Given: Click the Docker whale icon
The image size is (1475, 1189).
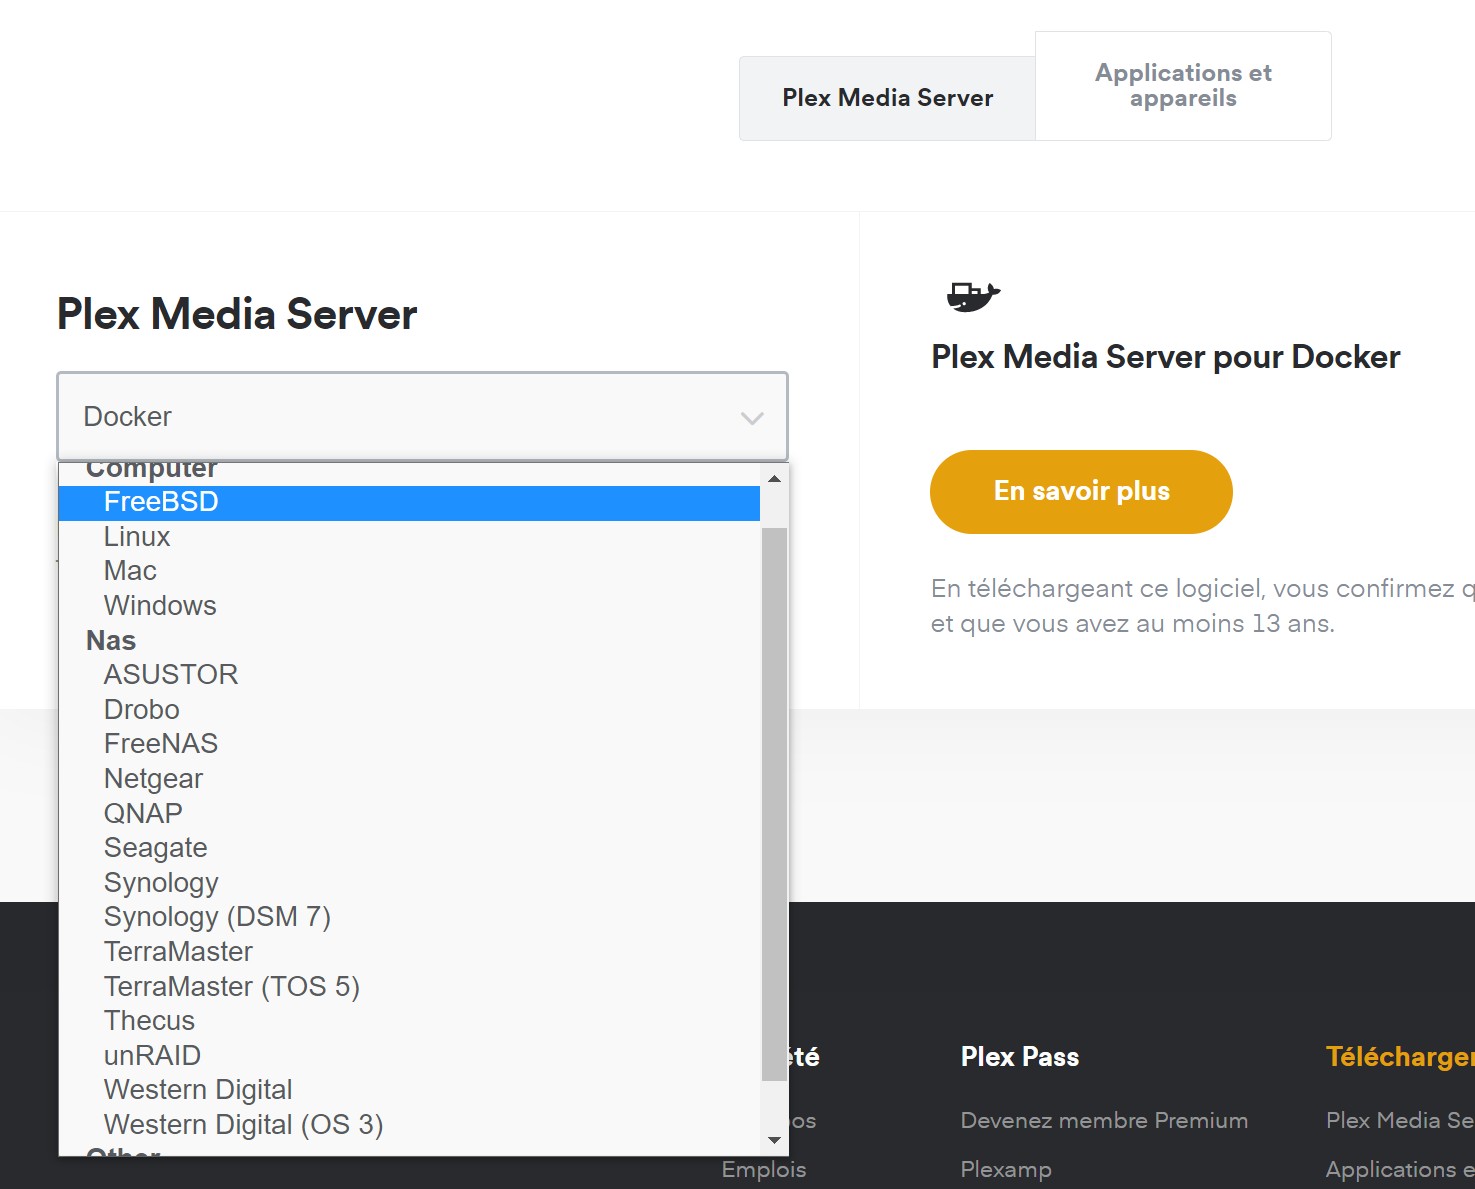Looking at the screenshot, I should pyautogui.click(x=973, y=296).
